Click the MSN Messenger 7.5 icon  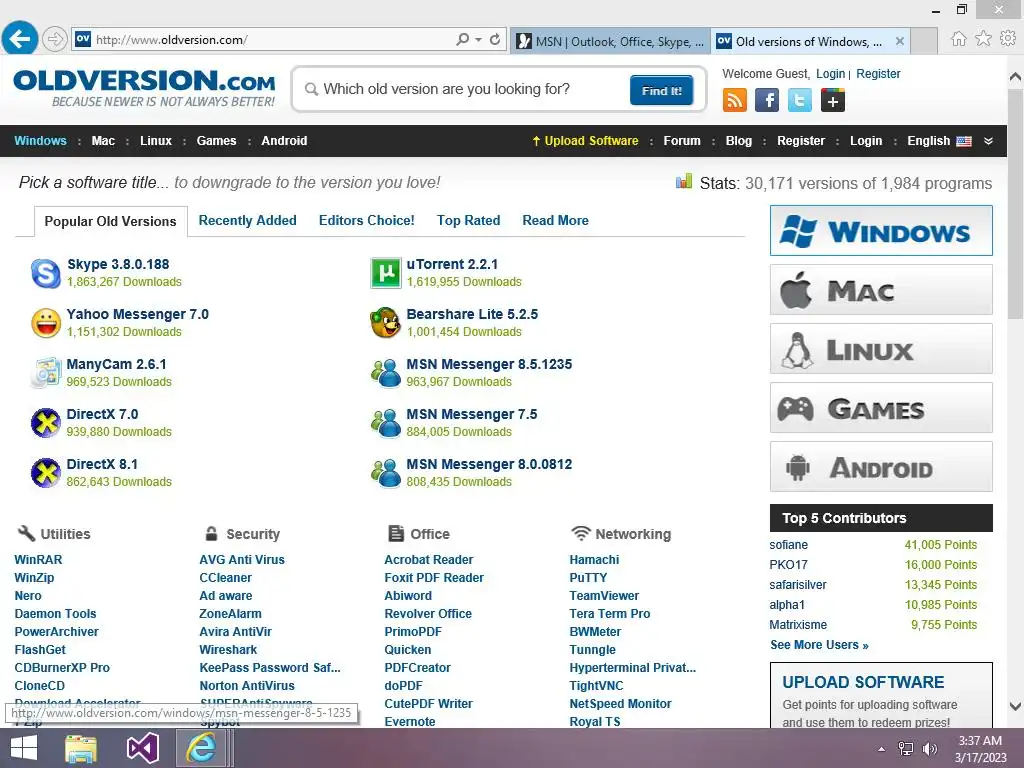click(x=386, y=423)
